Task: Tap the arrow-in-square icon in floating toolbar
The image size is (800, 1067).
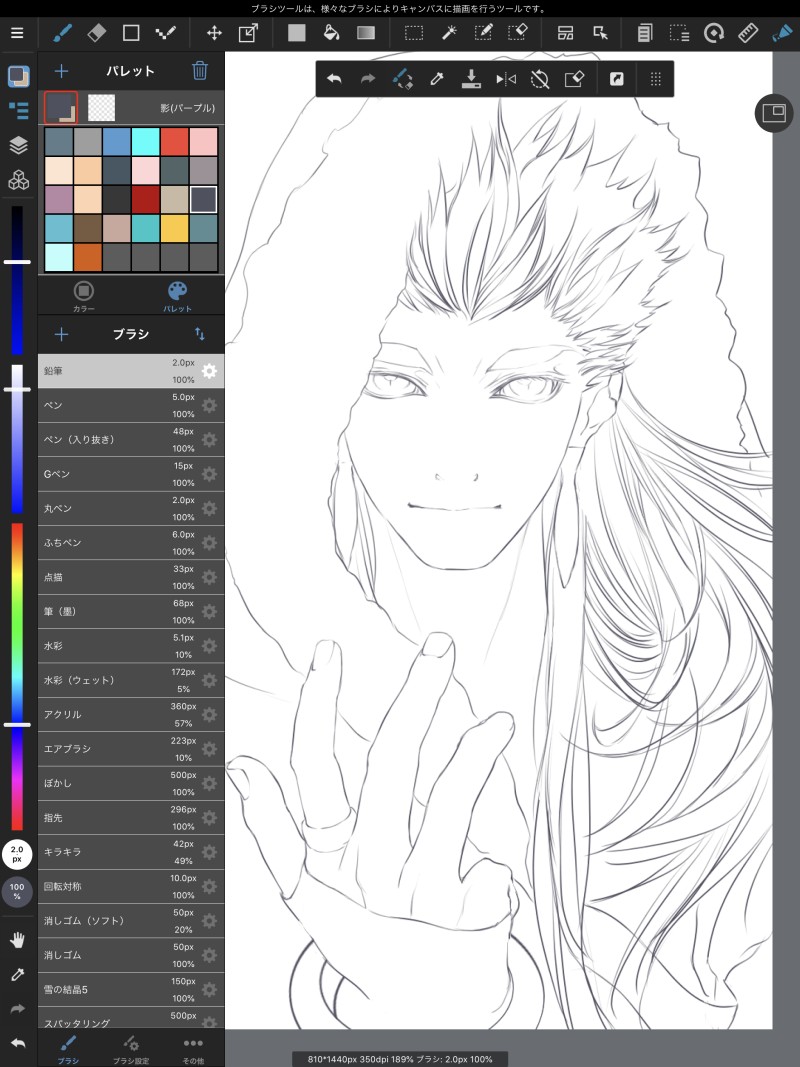Action: pos(616,79)
